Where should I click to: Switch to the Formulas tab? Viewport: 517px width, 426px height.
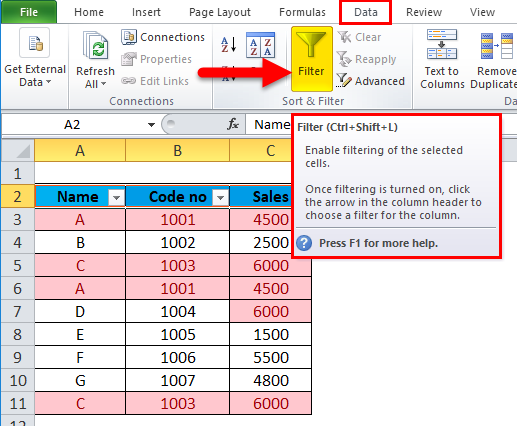pos(302,12)
